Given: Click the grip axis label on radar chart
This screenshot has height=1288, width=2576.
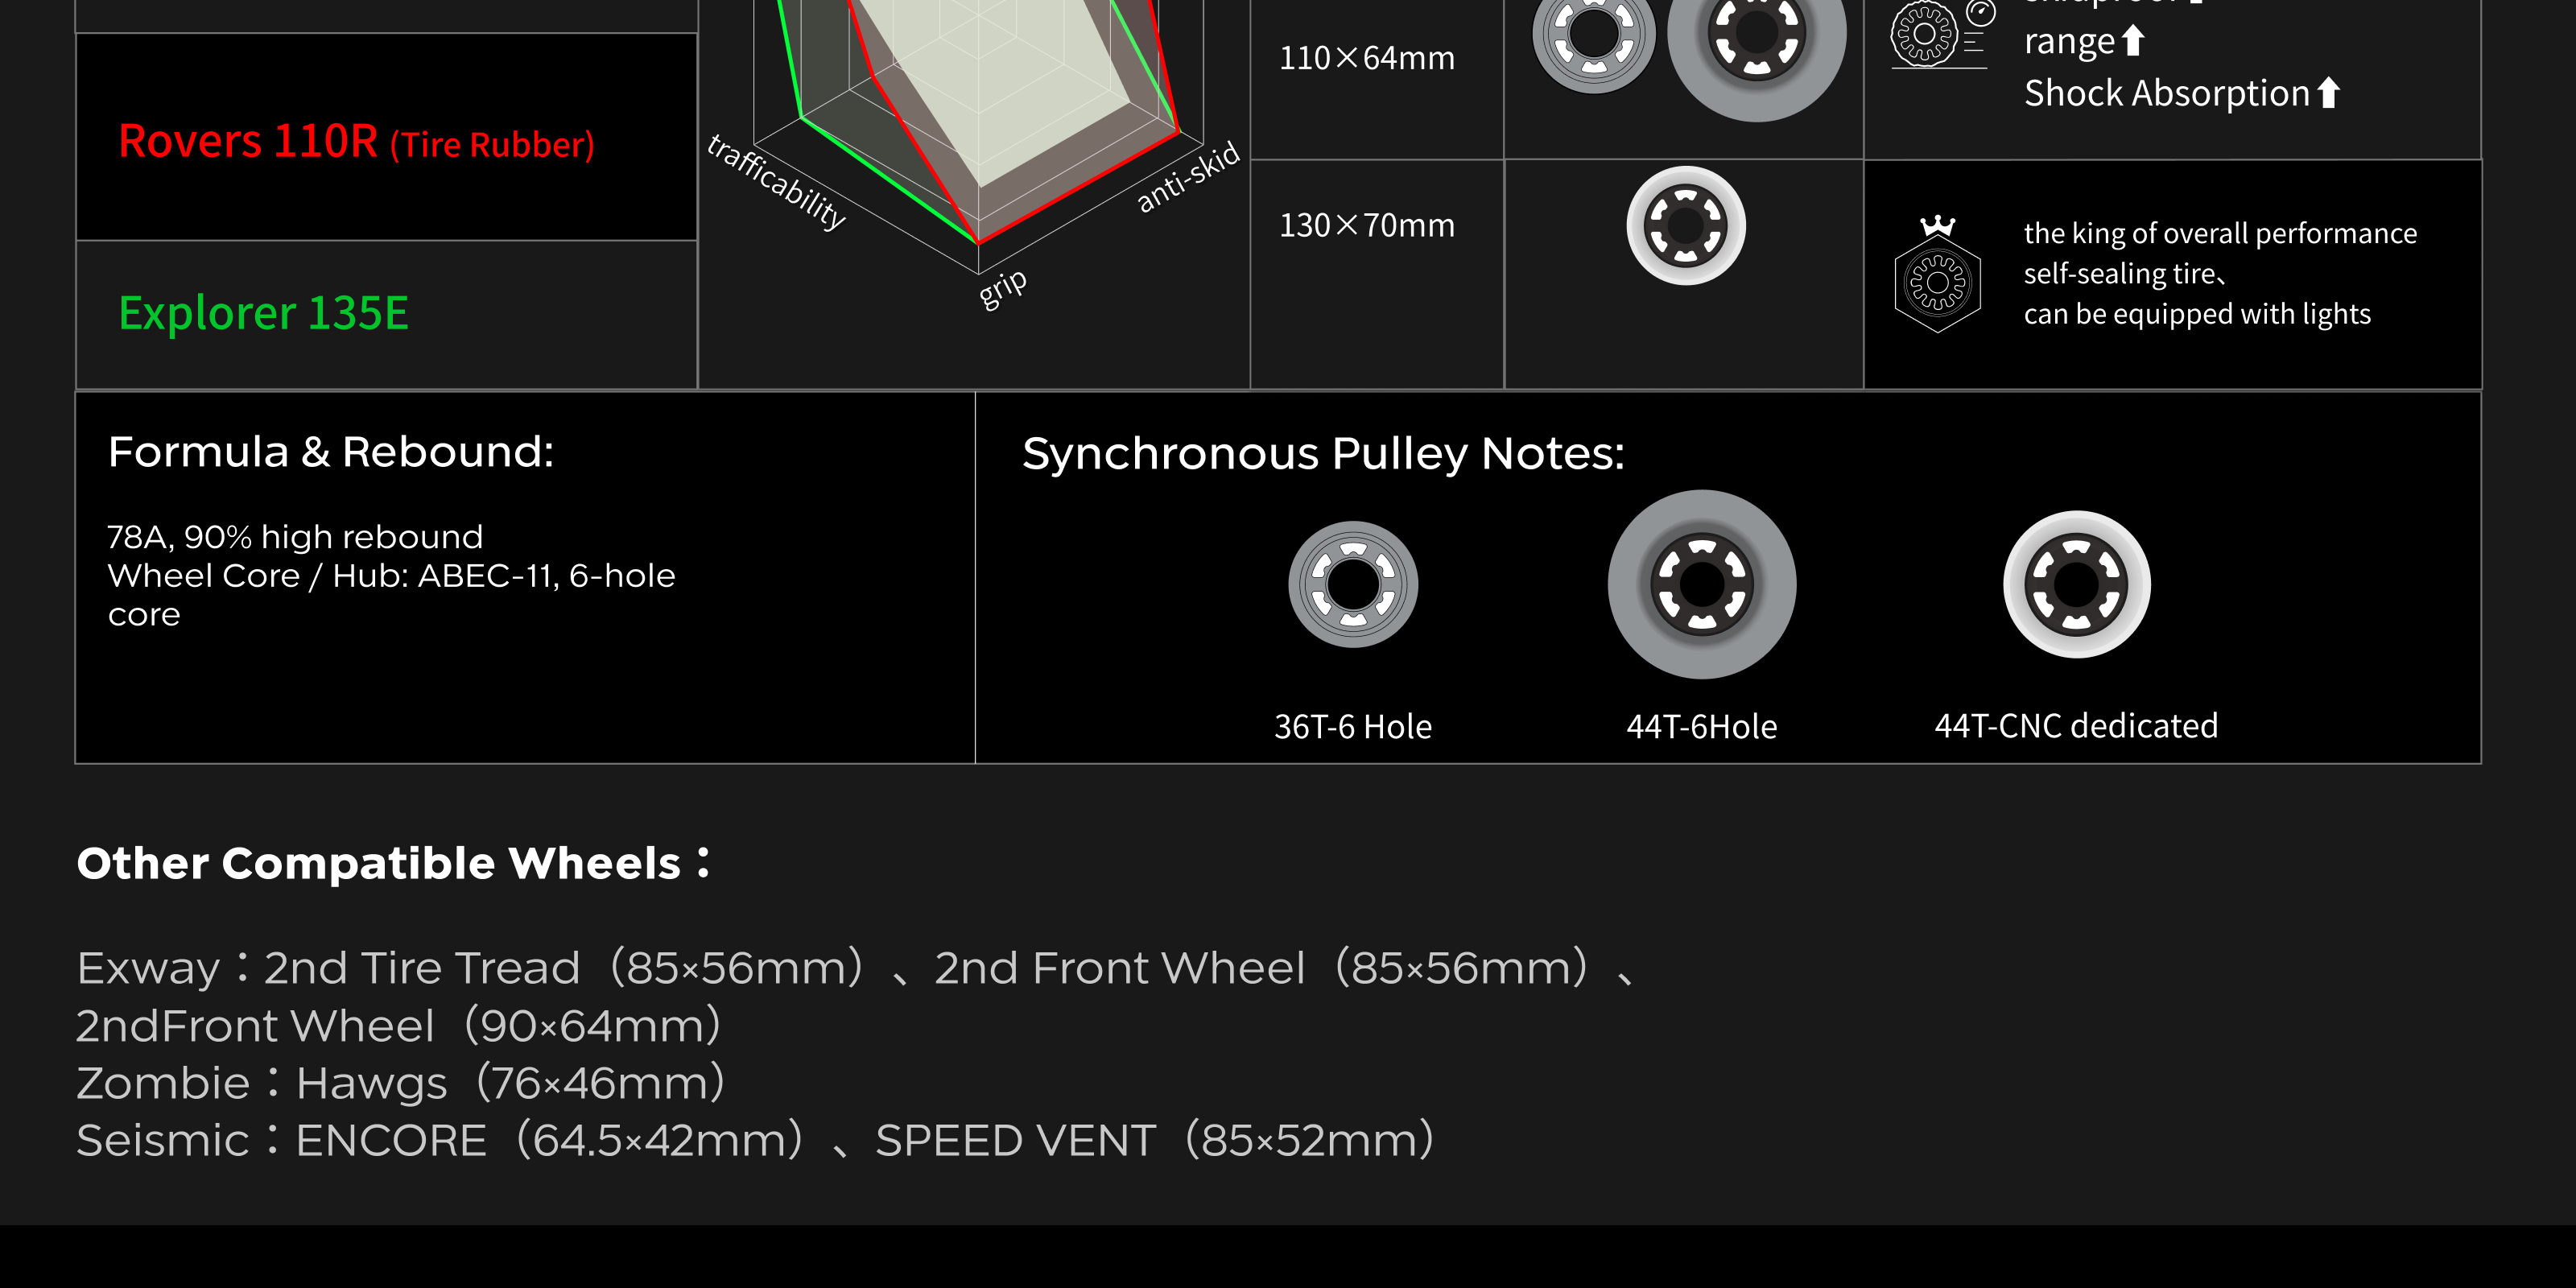Looking at the screenshot, I should point(1002,288).
